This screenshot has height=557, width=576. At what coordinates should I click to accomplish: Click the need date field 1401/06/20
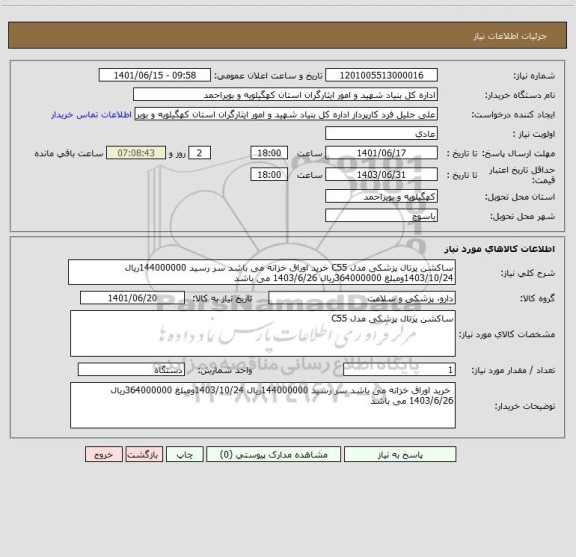tap(132, 298)
